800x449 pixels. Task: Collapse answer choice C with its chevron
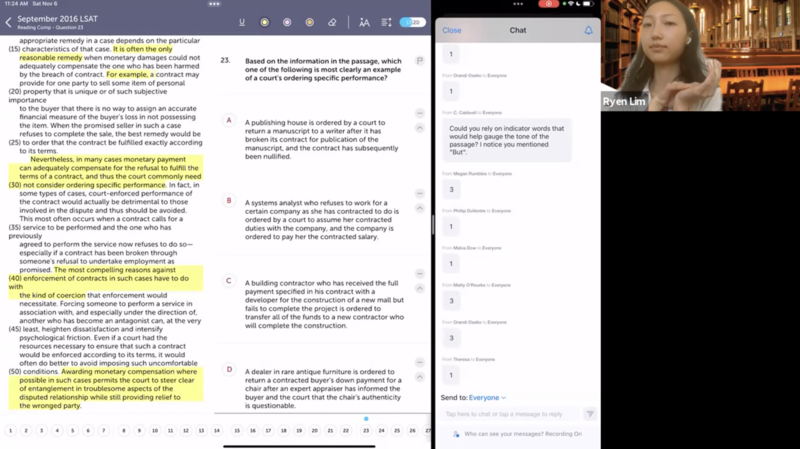pyautogui.click(x=420, y=288)
